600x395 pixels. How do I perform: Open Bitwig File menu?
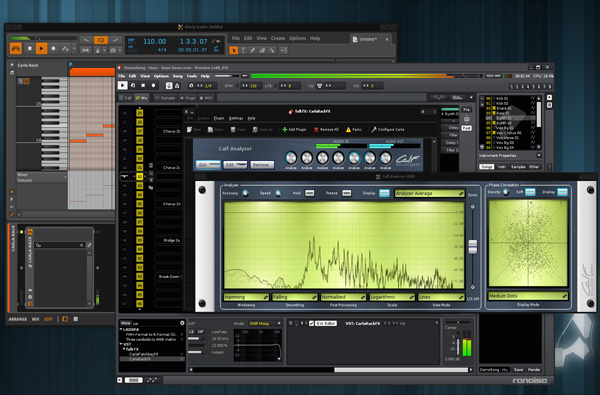click(236, 38)
